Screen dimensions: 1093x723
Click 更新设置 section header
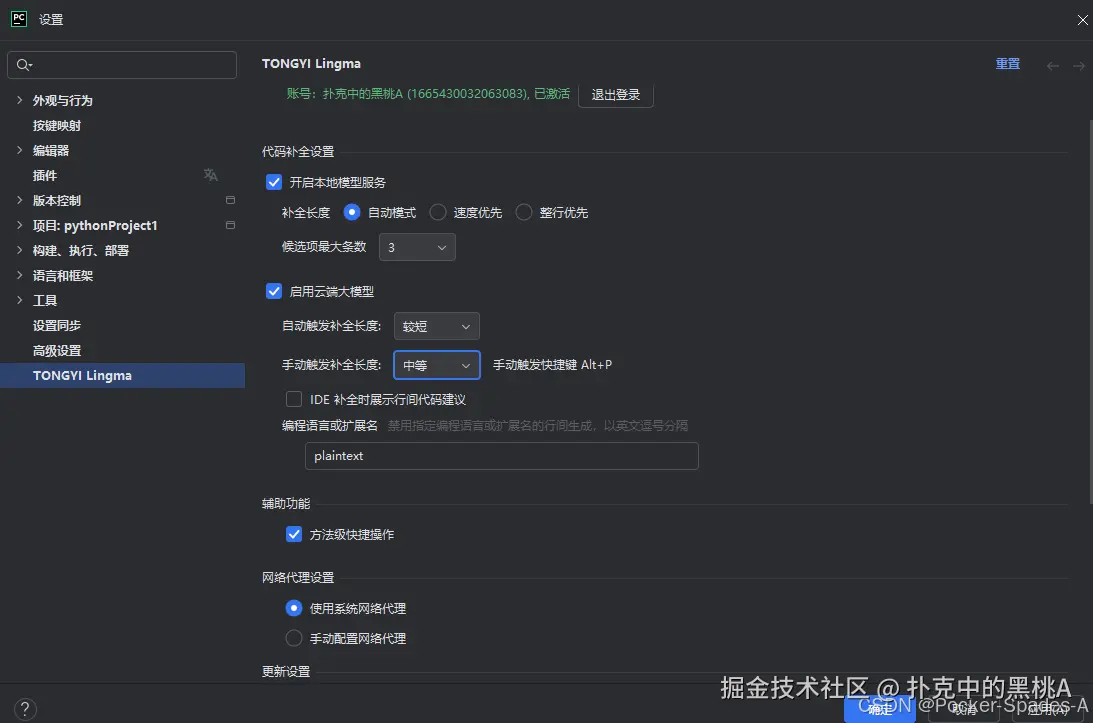pyautogui.click(x=286, y=672)
